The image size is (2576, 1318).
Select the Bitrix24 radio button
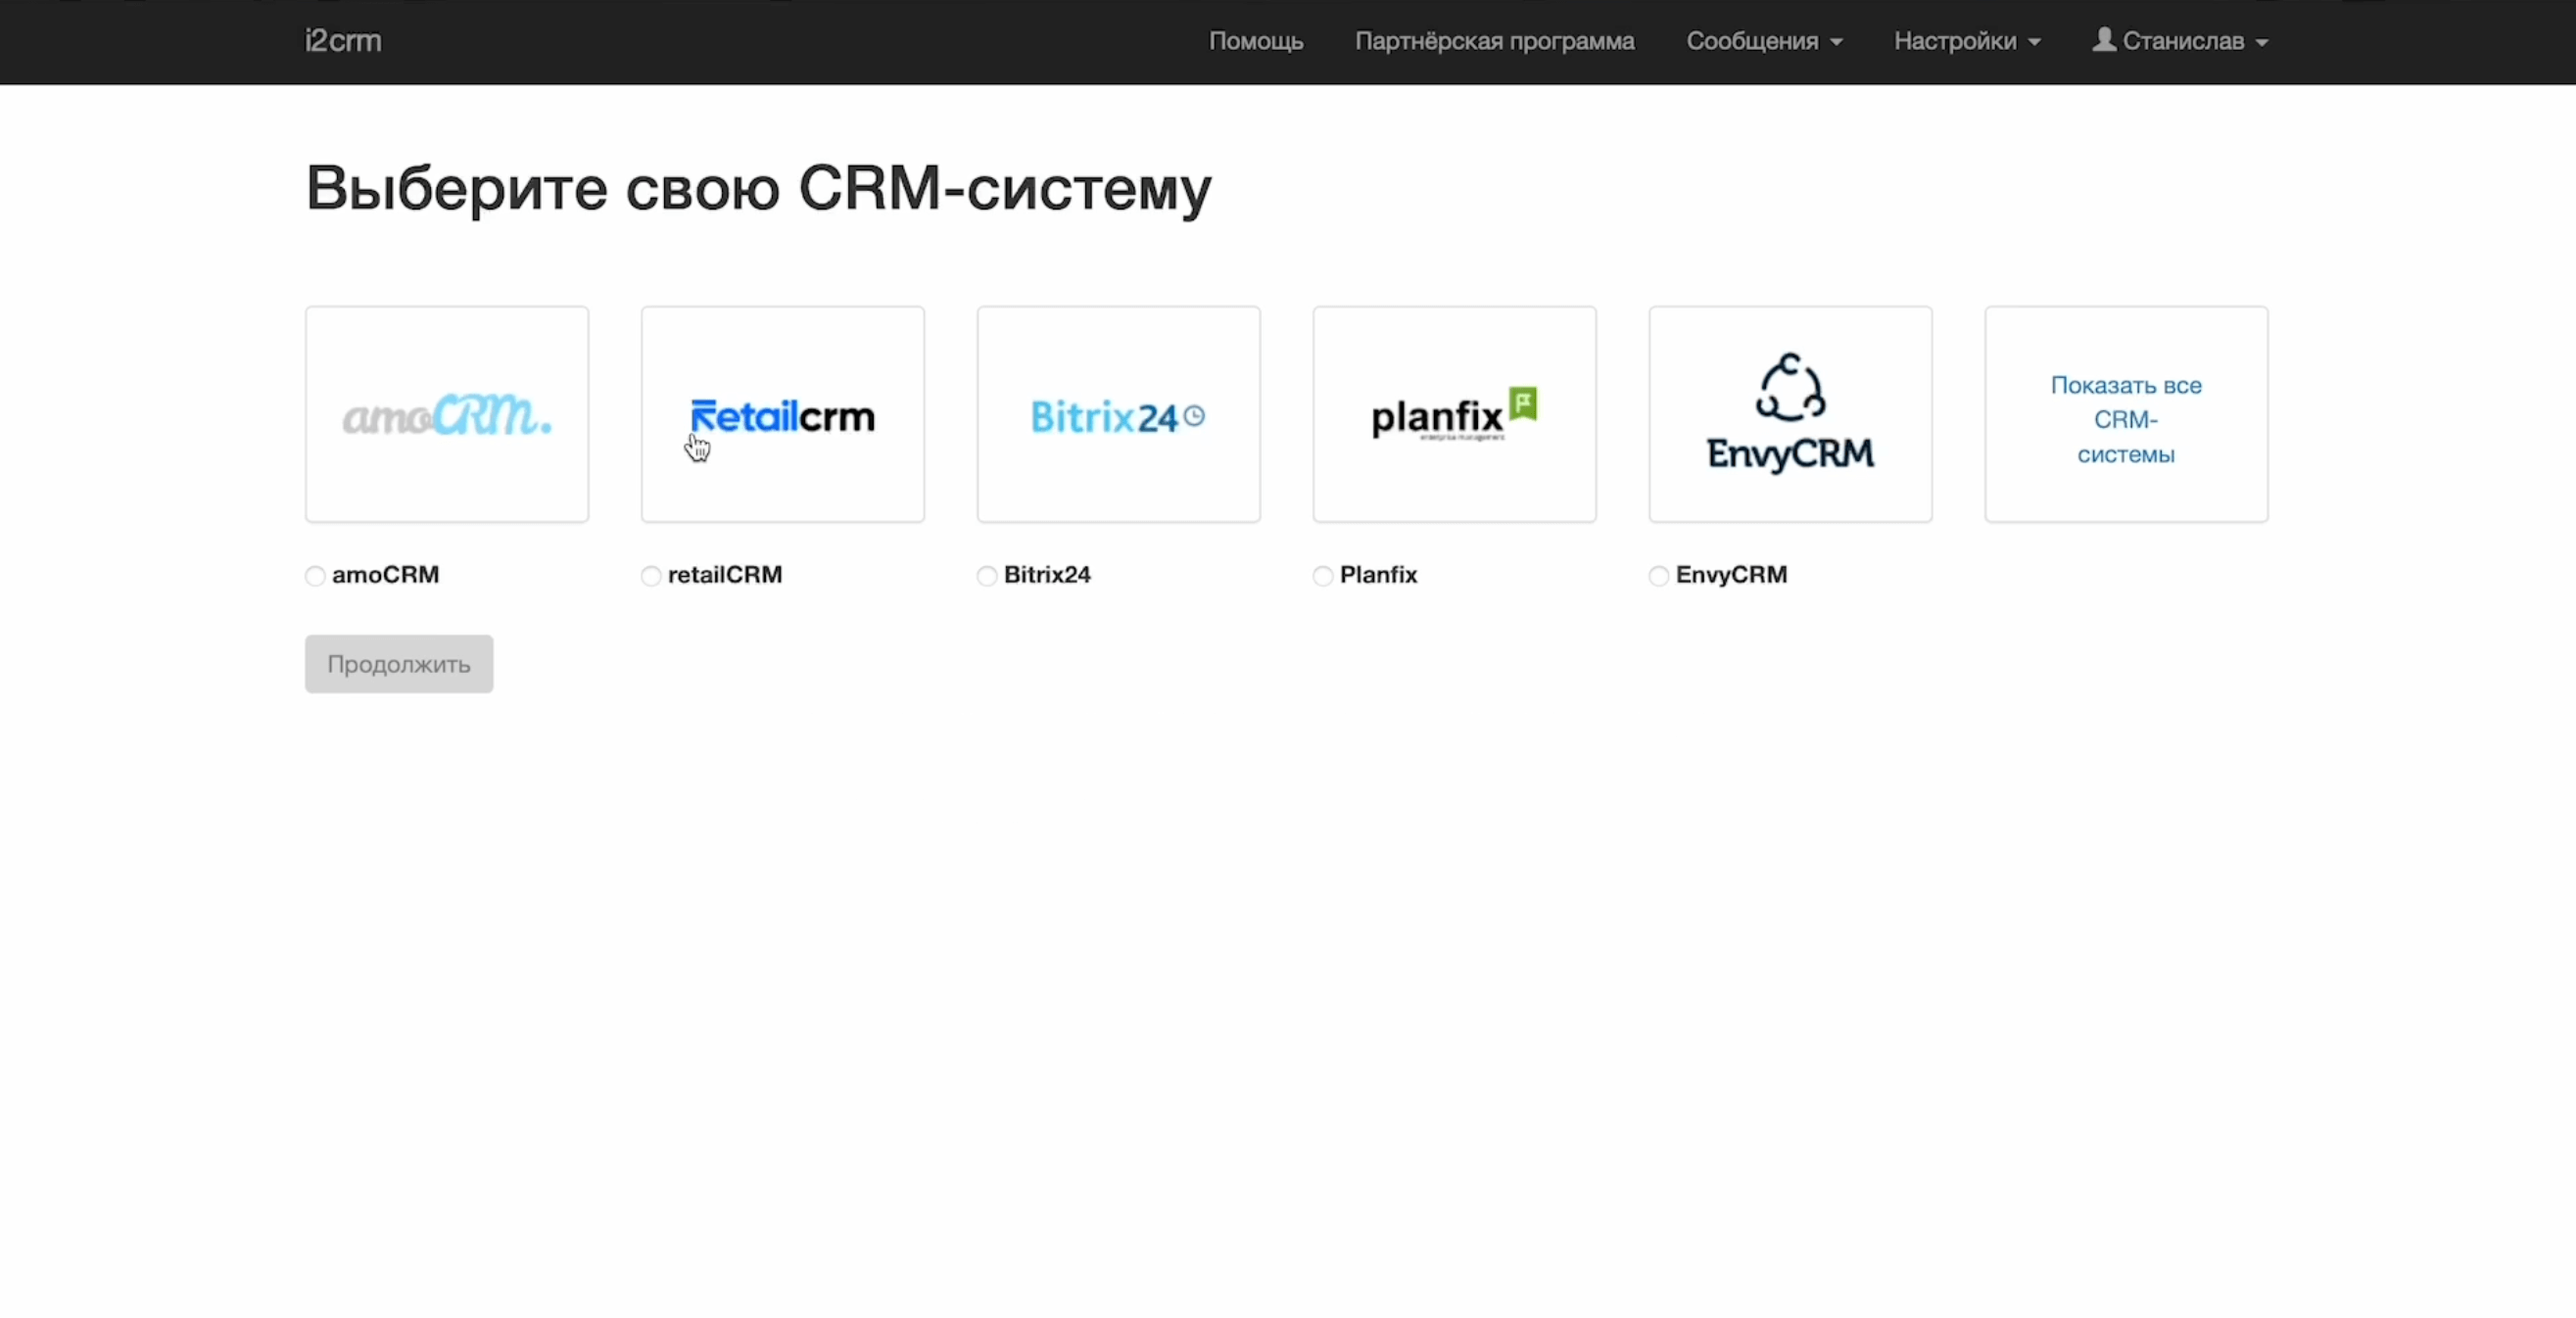(x=987, y=576)
